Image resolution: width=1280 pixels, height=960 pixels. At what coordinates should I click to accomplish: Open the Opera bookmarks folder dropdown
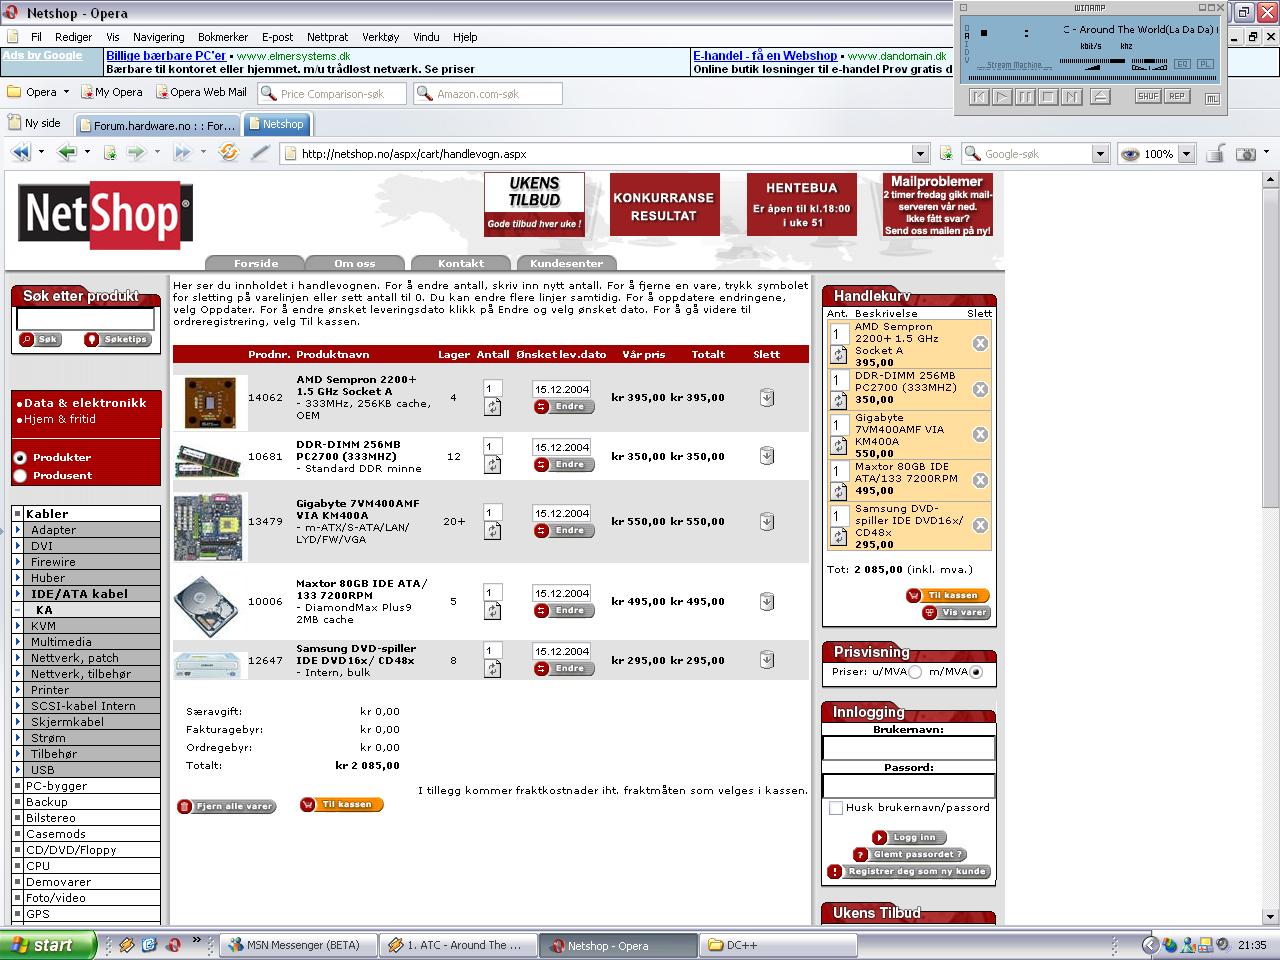tap(66, 92)
